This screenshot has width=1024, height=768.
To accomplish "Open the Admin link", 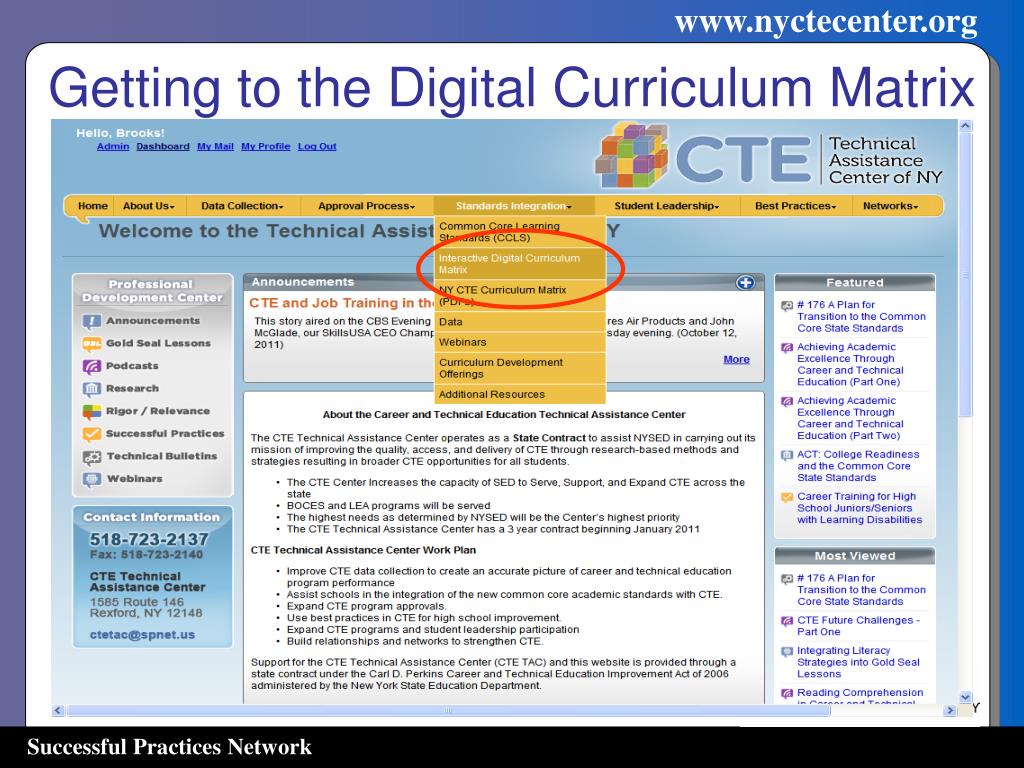I will coord(113,146).
